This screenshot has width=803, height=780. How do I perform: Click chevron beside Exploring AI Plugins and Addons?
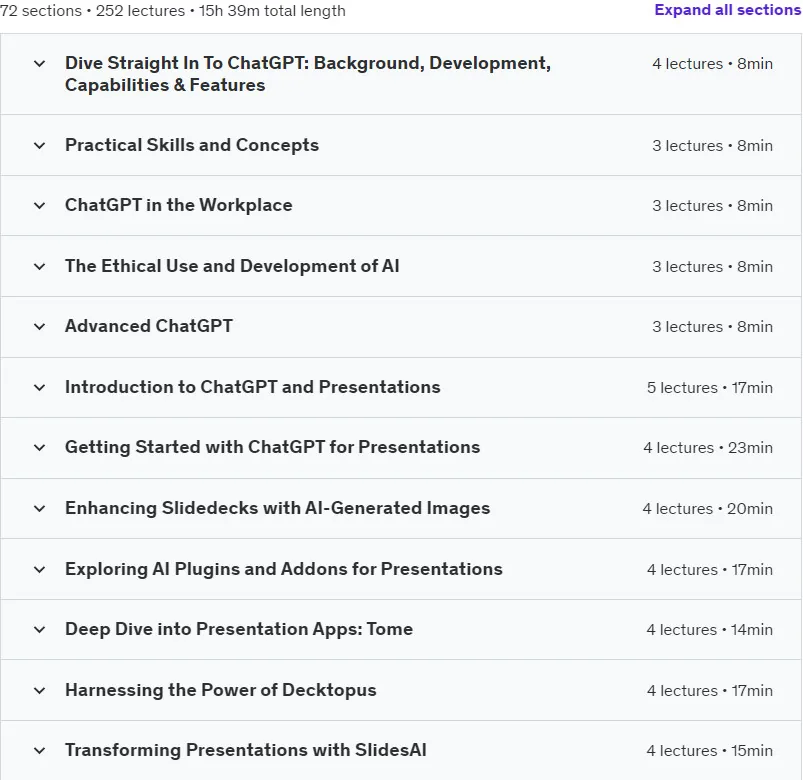(x=39, y=570)
